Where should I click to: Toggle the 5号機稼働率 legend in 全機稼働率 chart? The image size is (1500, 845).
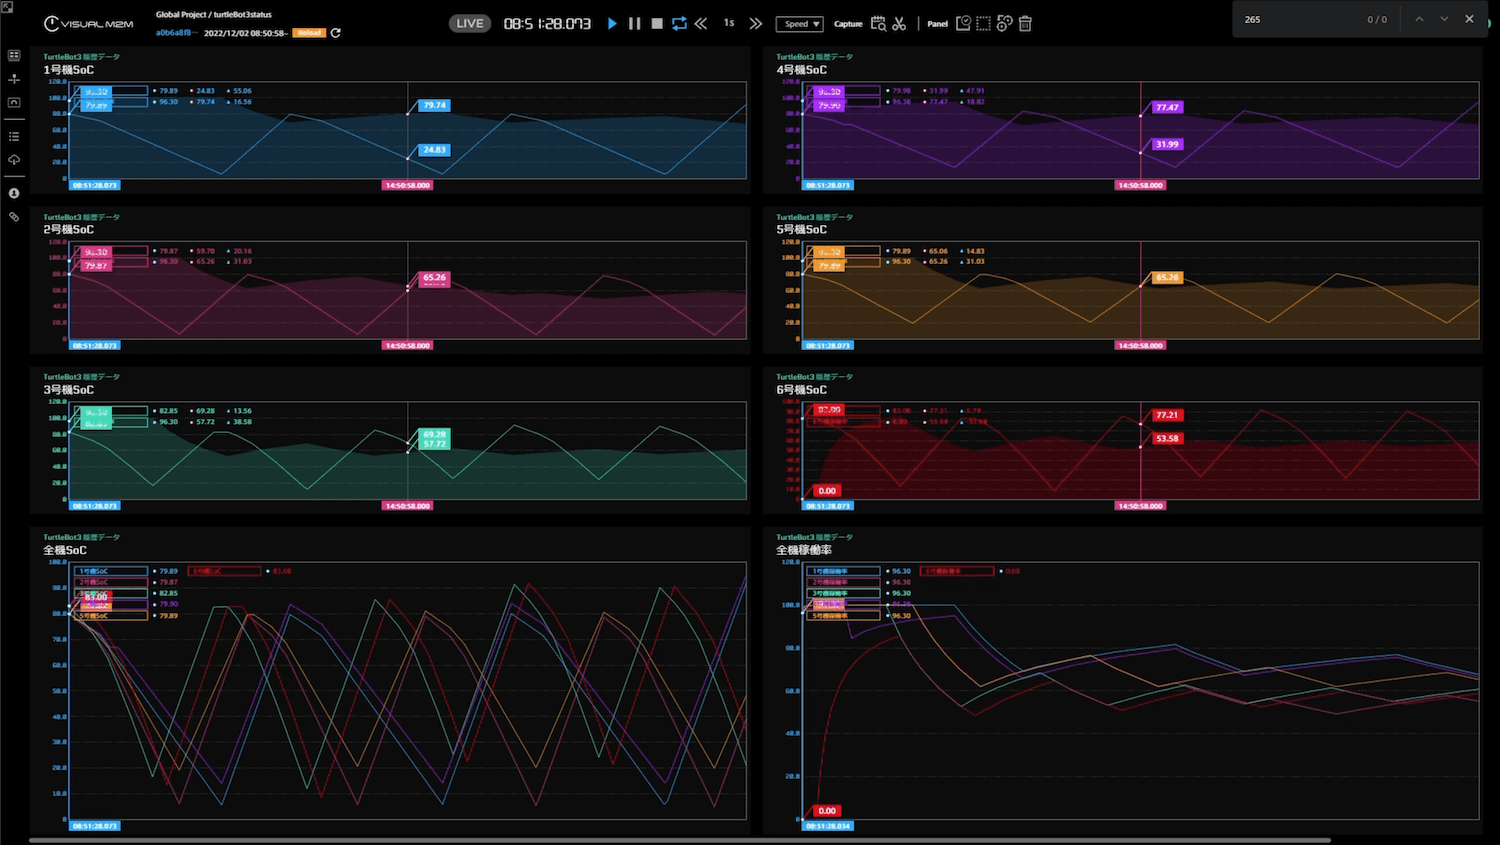pos(844,616)
